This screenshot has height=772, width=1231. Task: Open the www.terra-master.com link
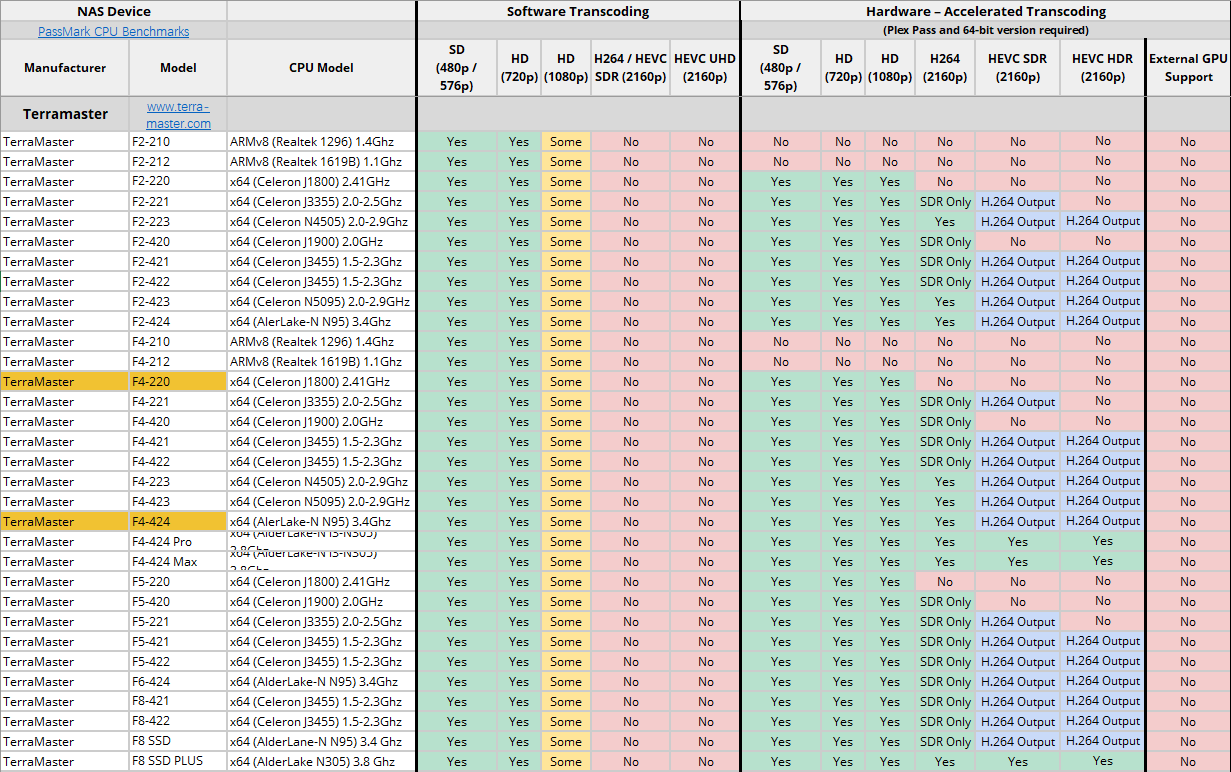178,114
